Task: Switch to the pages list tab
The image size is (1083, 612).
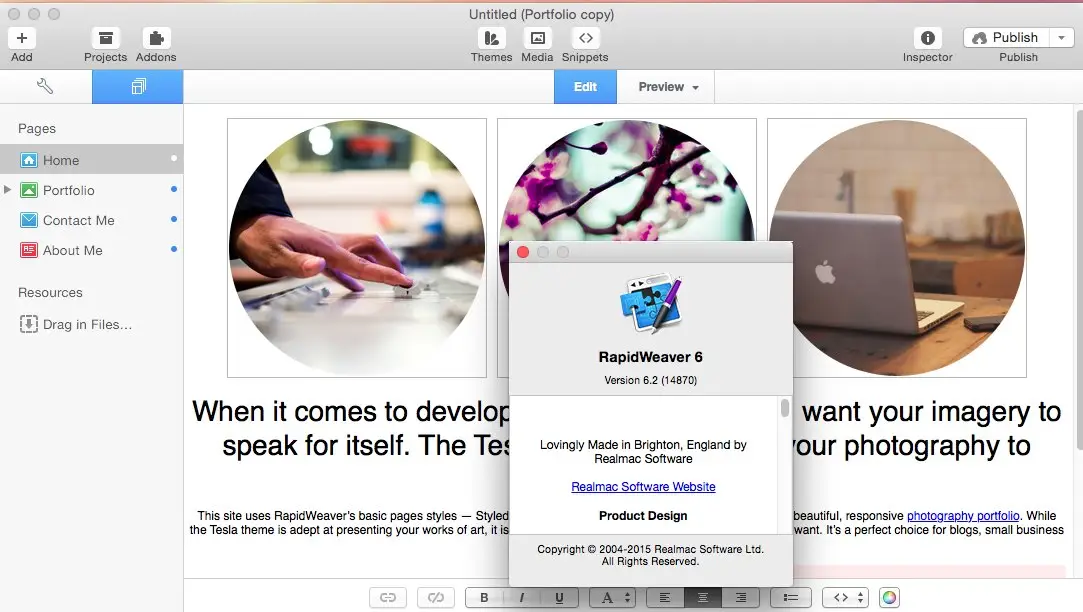Action: tap(137, 86)
